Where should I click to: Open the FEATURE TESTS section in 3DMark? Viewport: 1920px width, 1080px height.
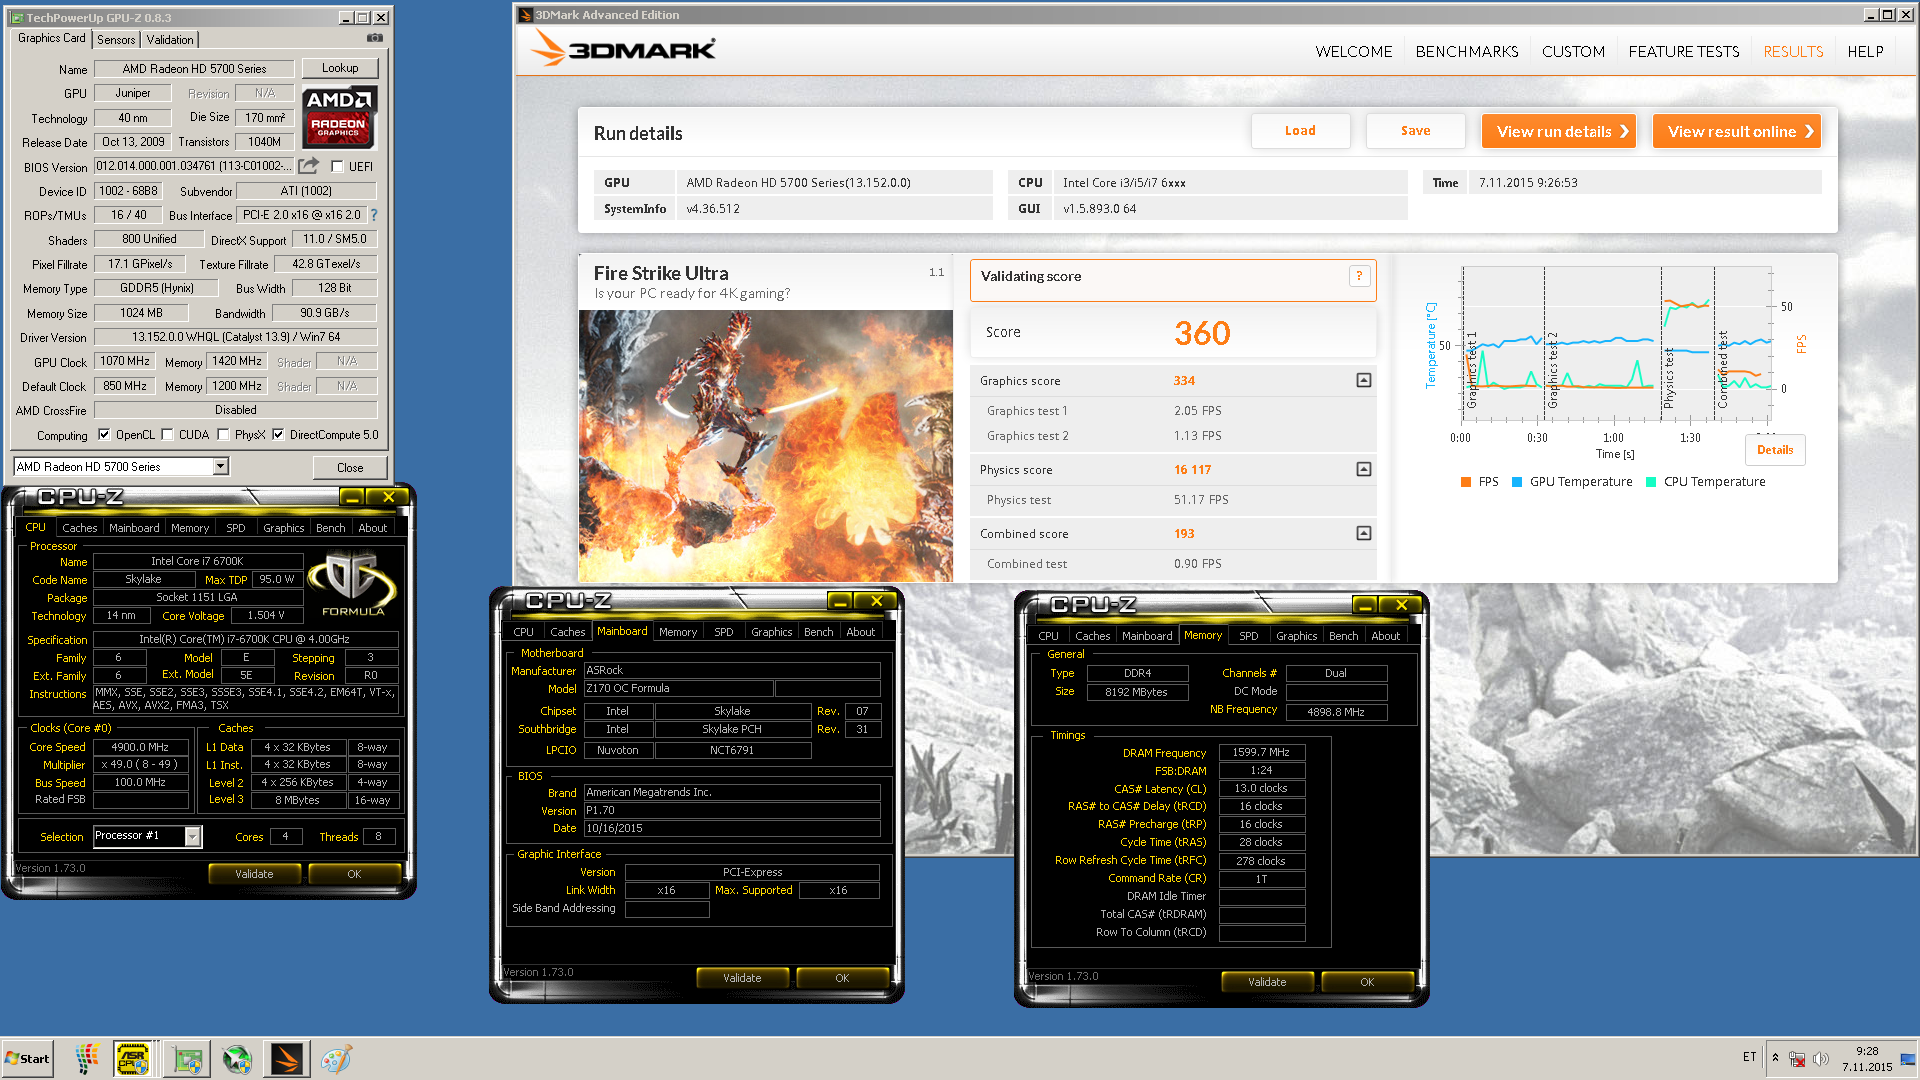tap(1683, 52)
